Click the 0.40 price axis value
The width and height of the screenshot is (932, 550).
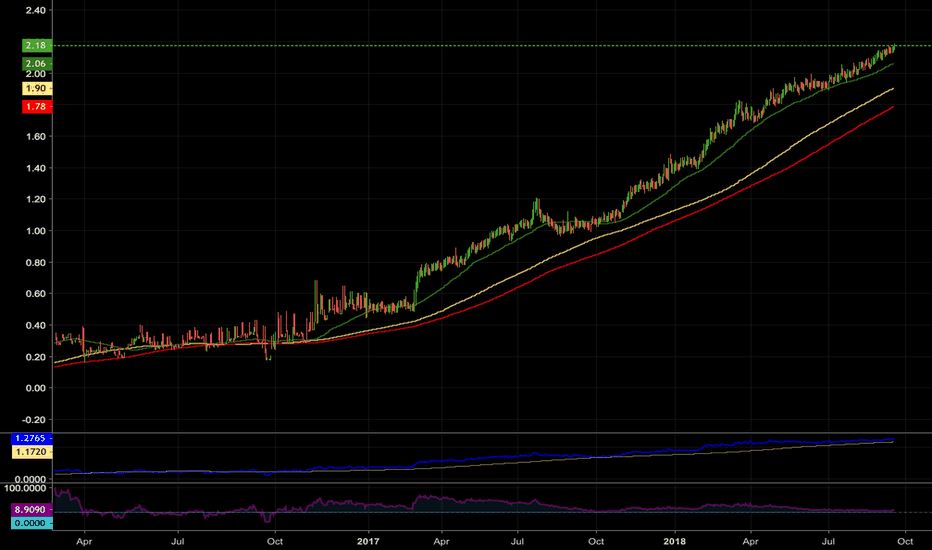click(36, 325)
